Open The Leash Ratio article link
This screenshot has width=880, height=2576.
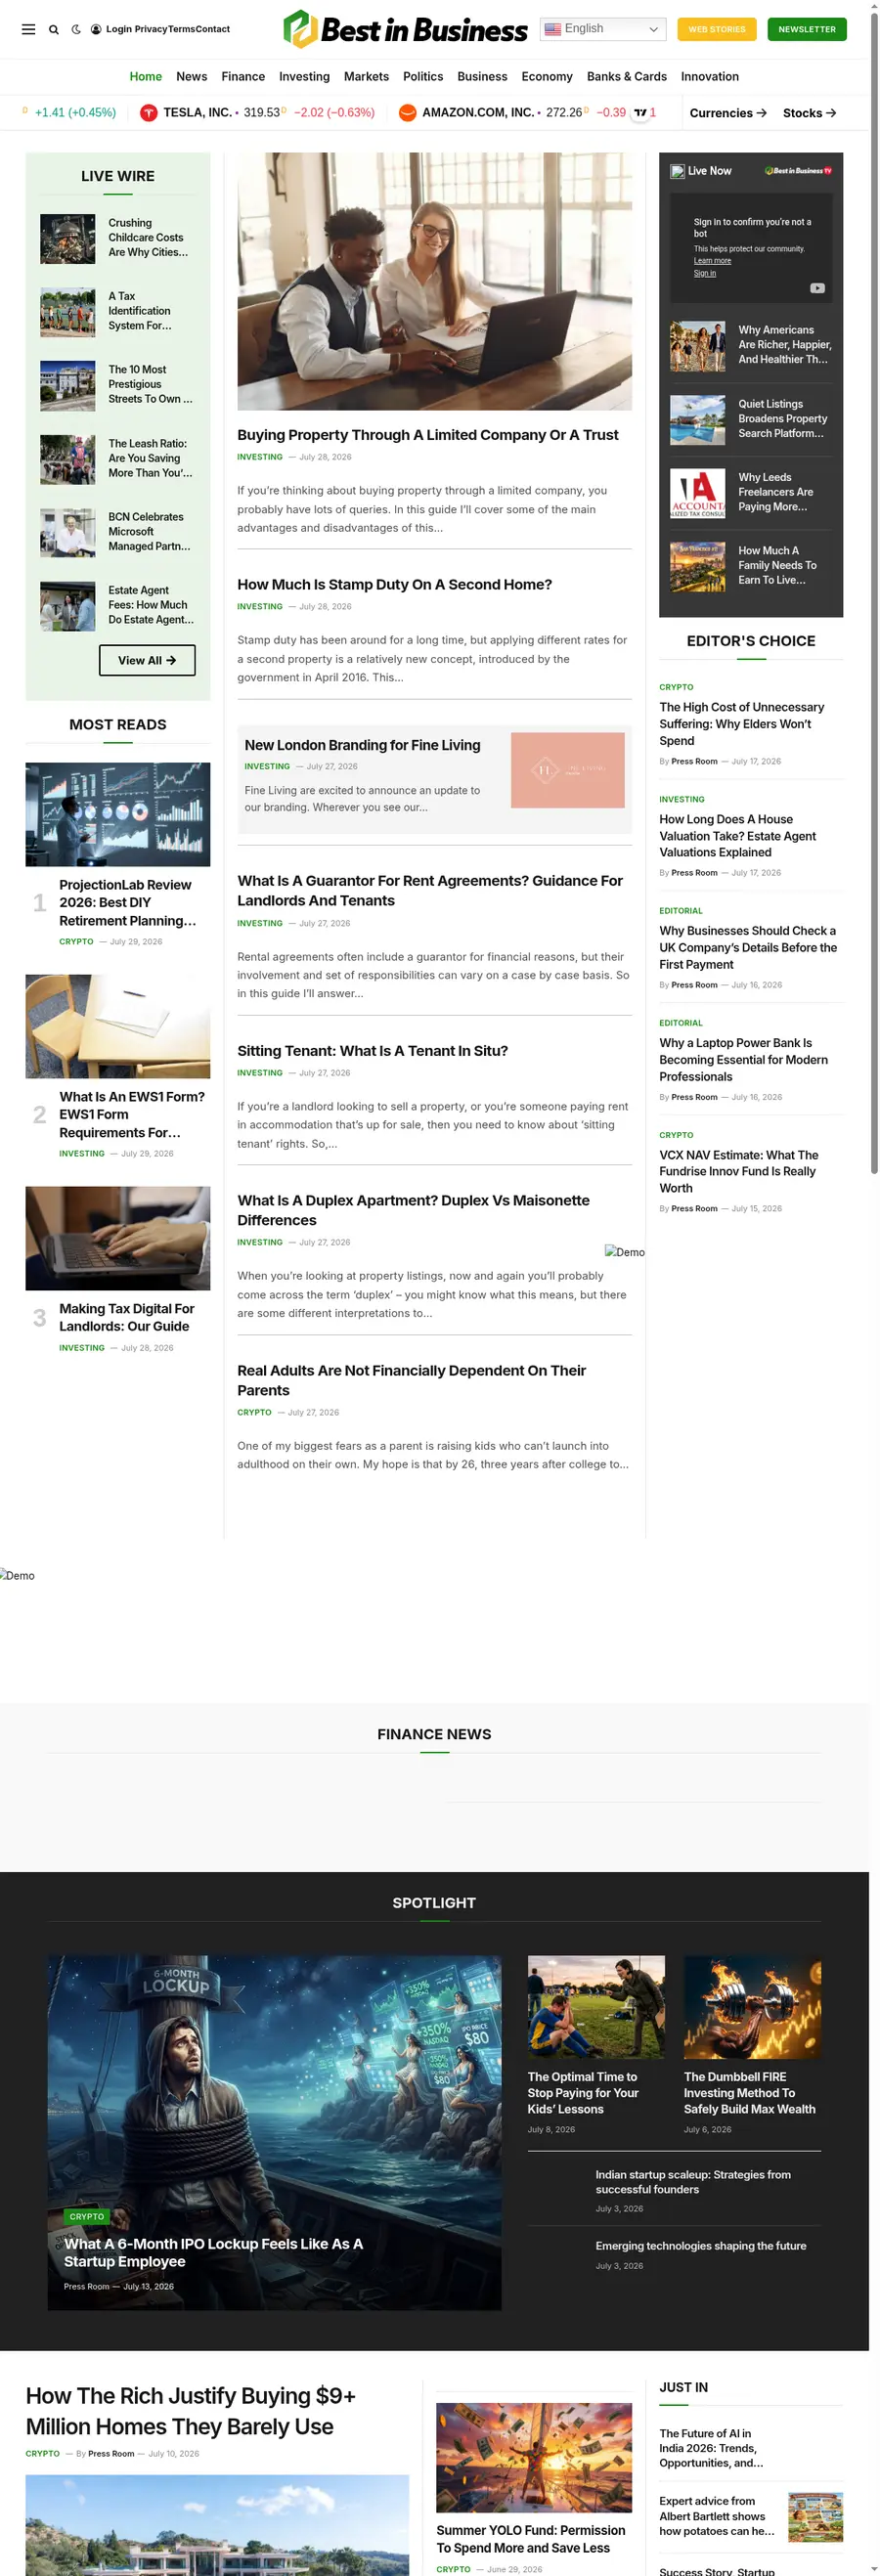(150, 459)
